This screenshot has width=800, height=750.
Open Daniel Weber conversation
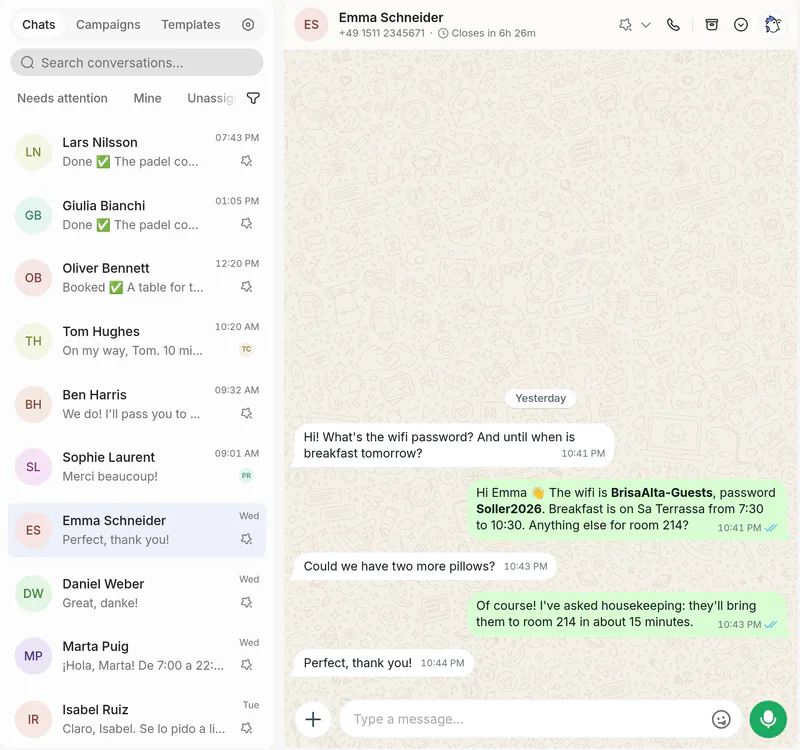[x=137, y=593]
